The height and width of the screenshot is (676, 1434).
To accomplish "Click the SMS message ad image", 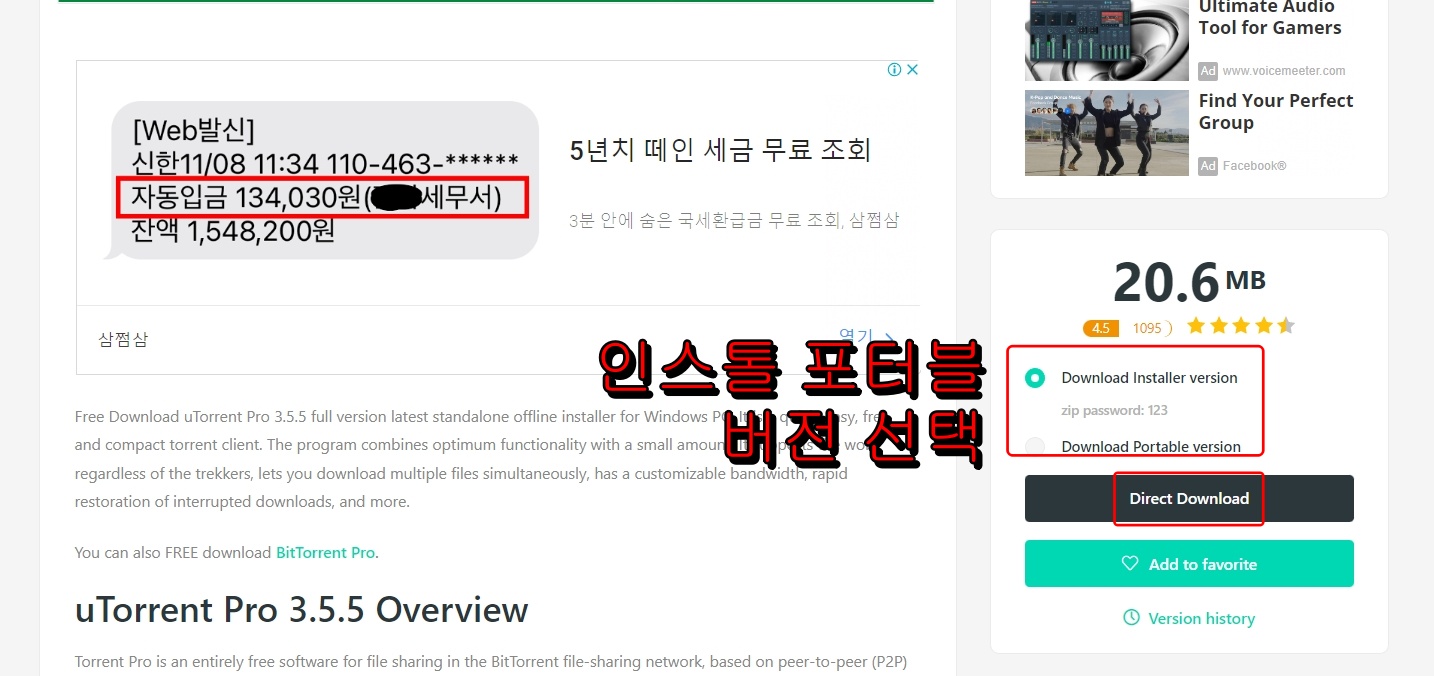I will [320, 180].
